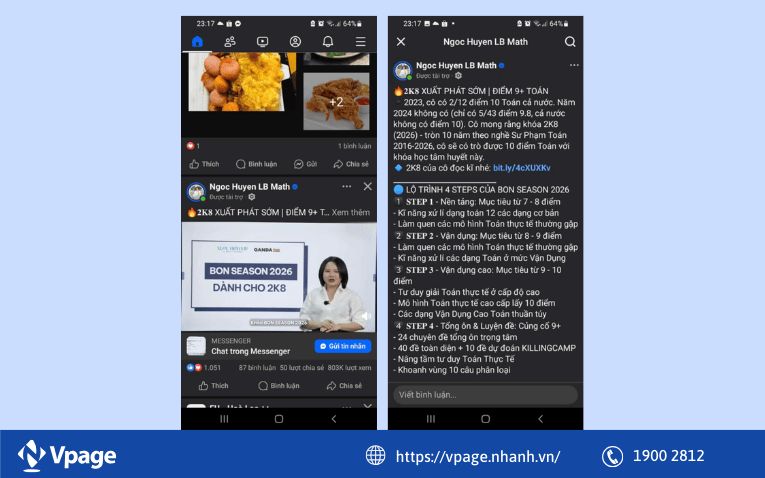Viewport: 765px width, 478px height.
Task: Tap the Android recent apps button on right phone
Action: pyautogui.click(x=431, y=419)
